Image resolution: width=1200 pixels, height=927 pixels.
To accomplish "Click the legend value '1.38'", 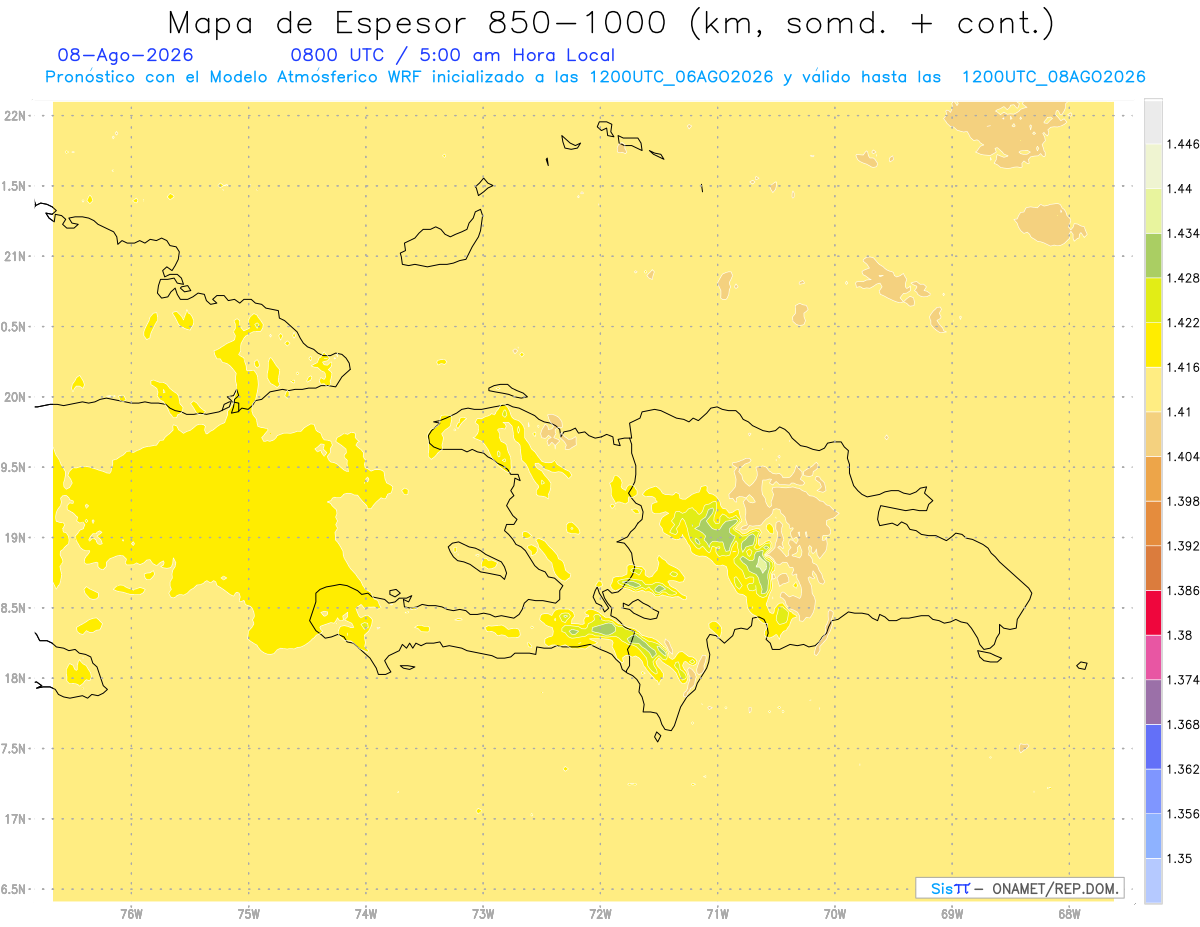I will click(1179, 635).
